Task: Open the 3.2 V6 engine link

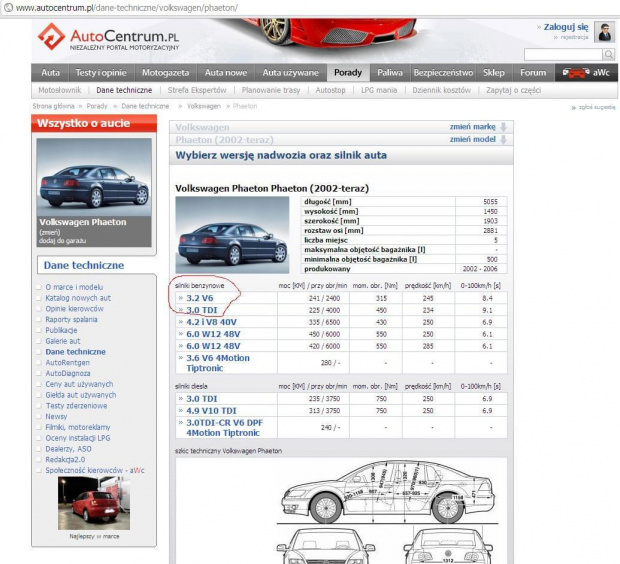Action: 200,298
